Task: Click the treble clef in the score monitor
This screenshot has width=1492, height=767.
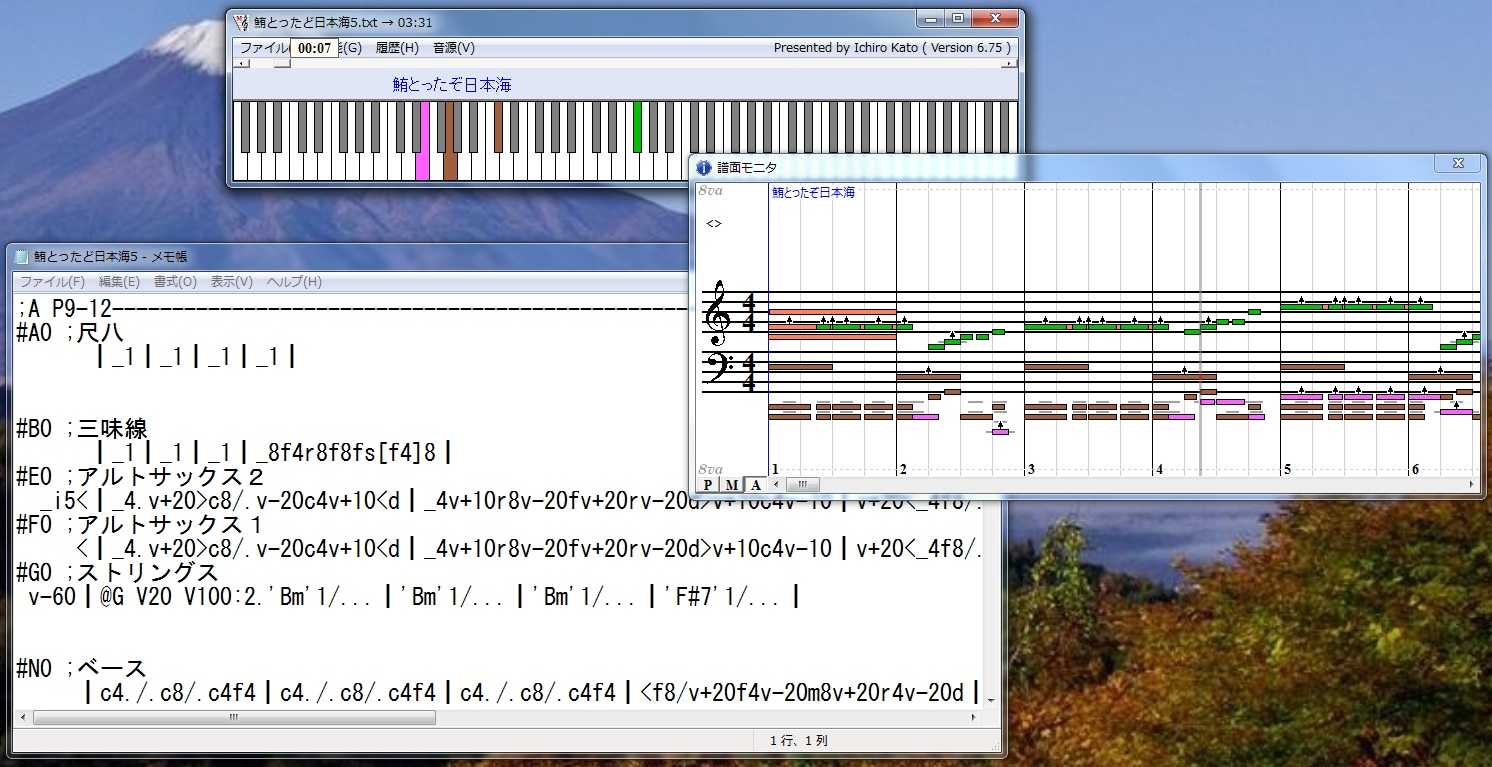Action: [x=716, y=315]
